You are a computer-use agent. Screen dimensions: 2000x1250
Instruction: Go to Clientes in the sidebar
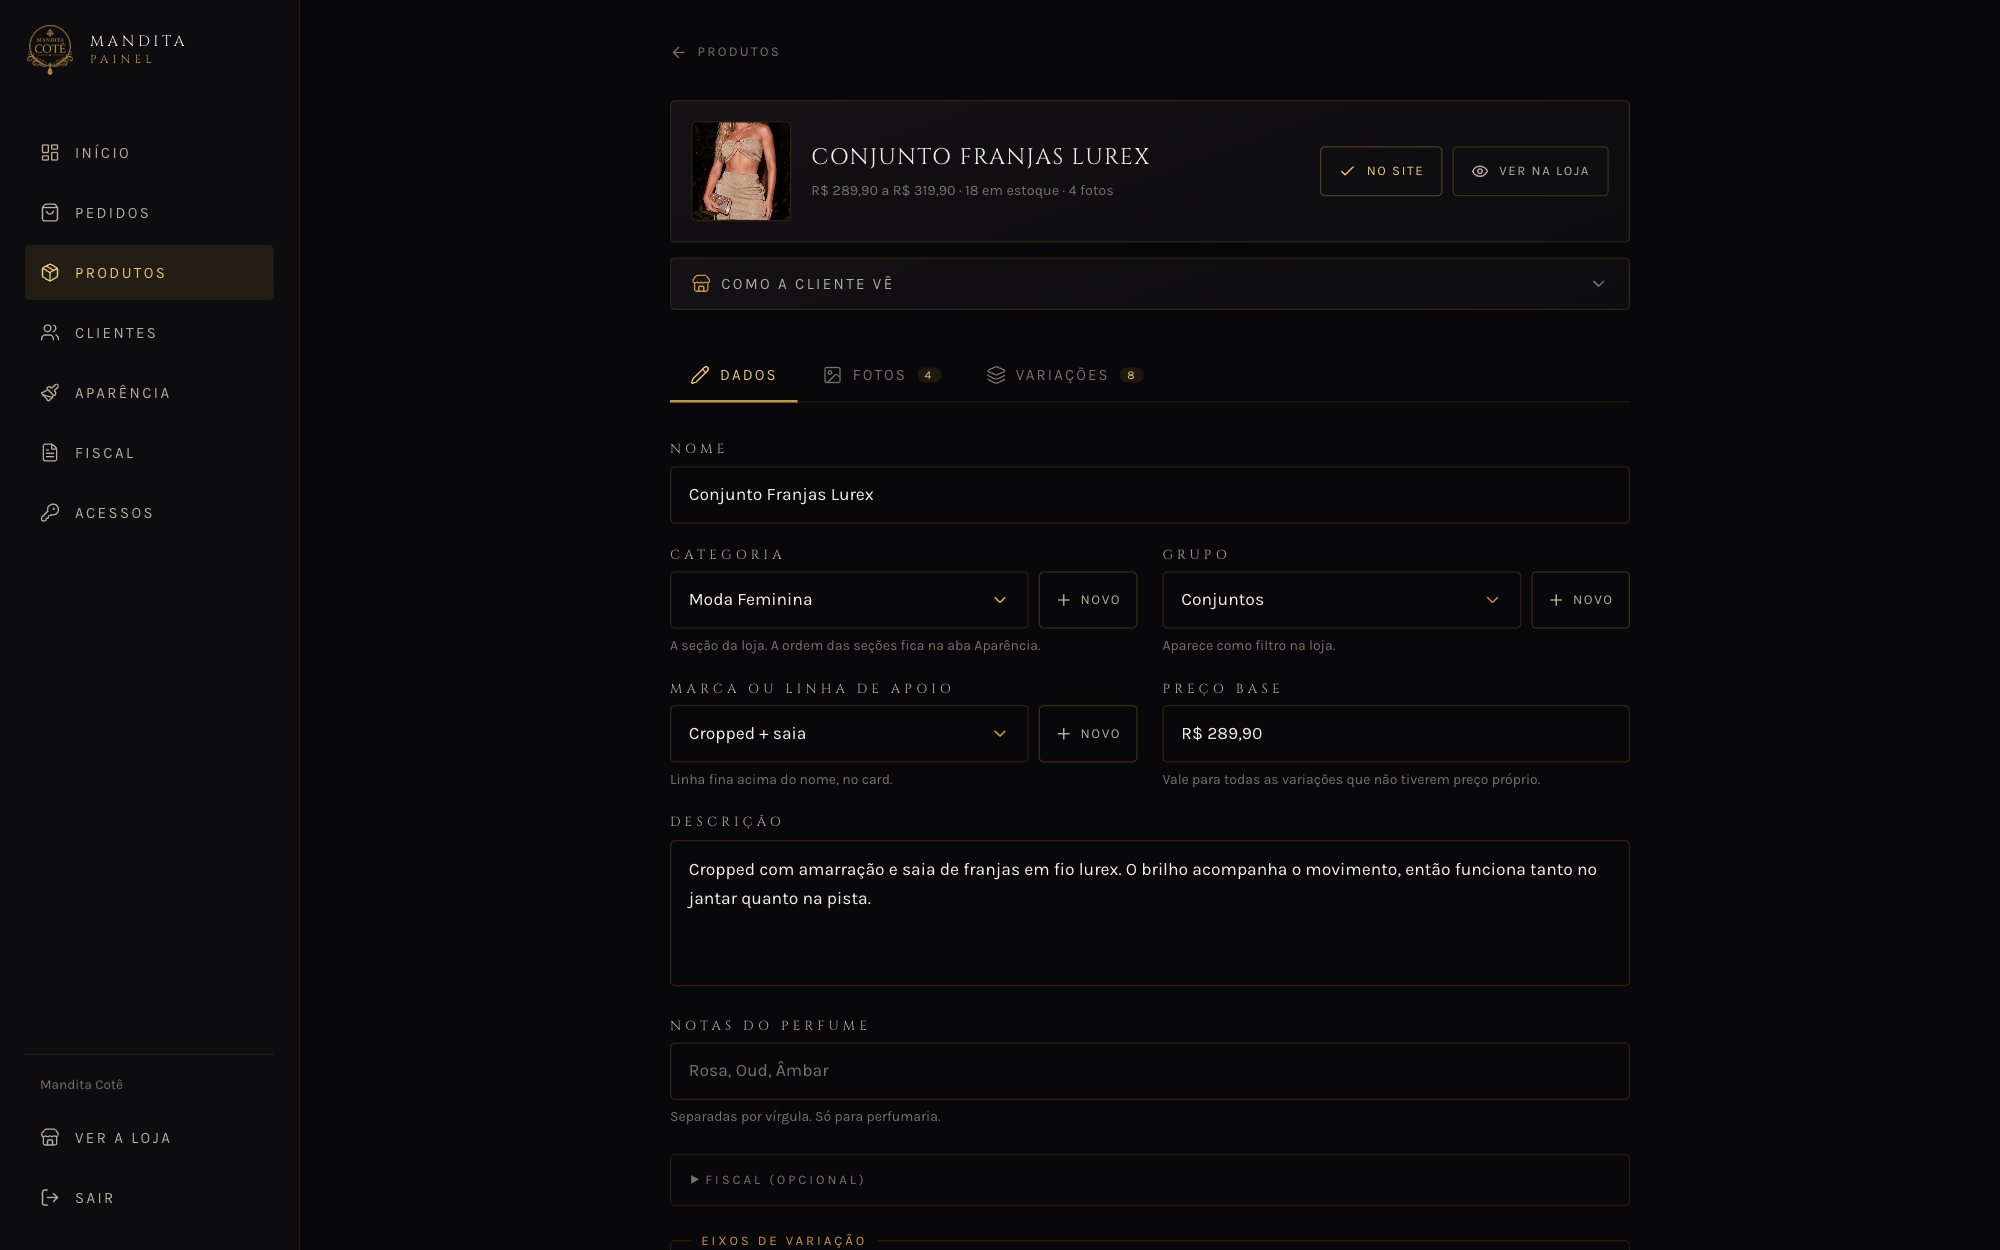pyautogui.click(x=149, y=333)
